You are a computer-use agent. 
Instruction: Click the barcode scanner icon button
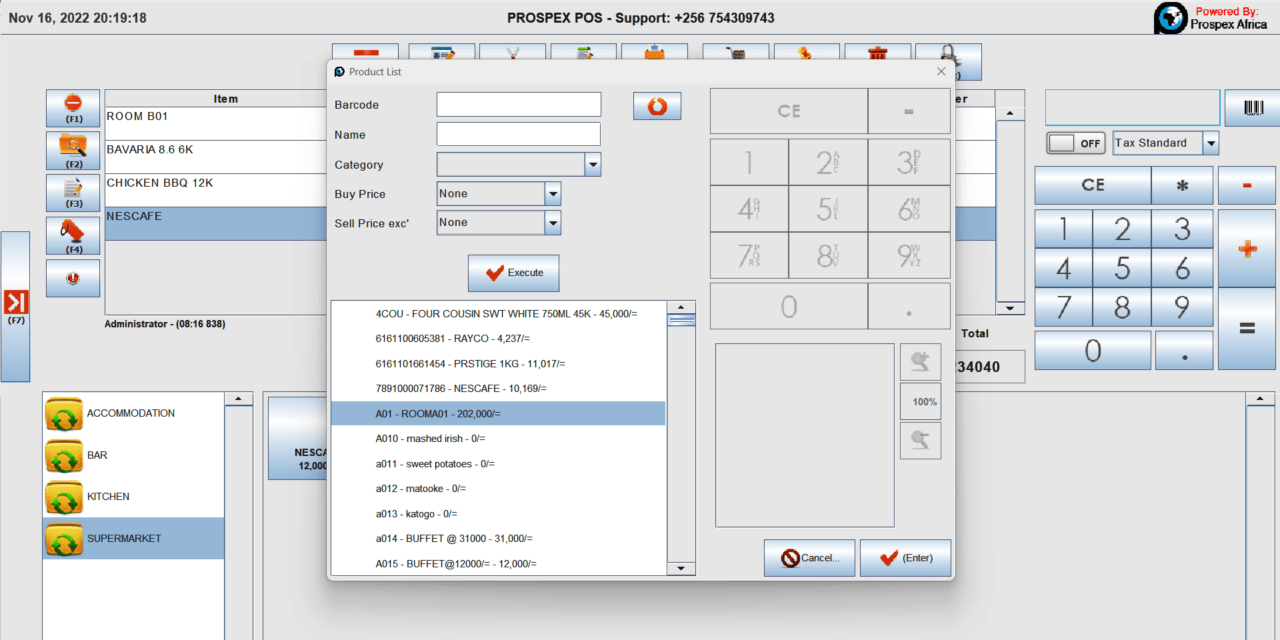1253,108
